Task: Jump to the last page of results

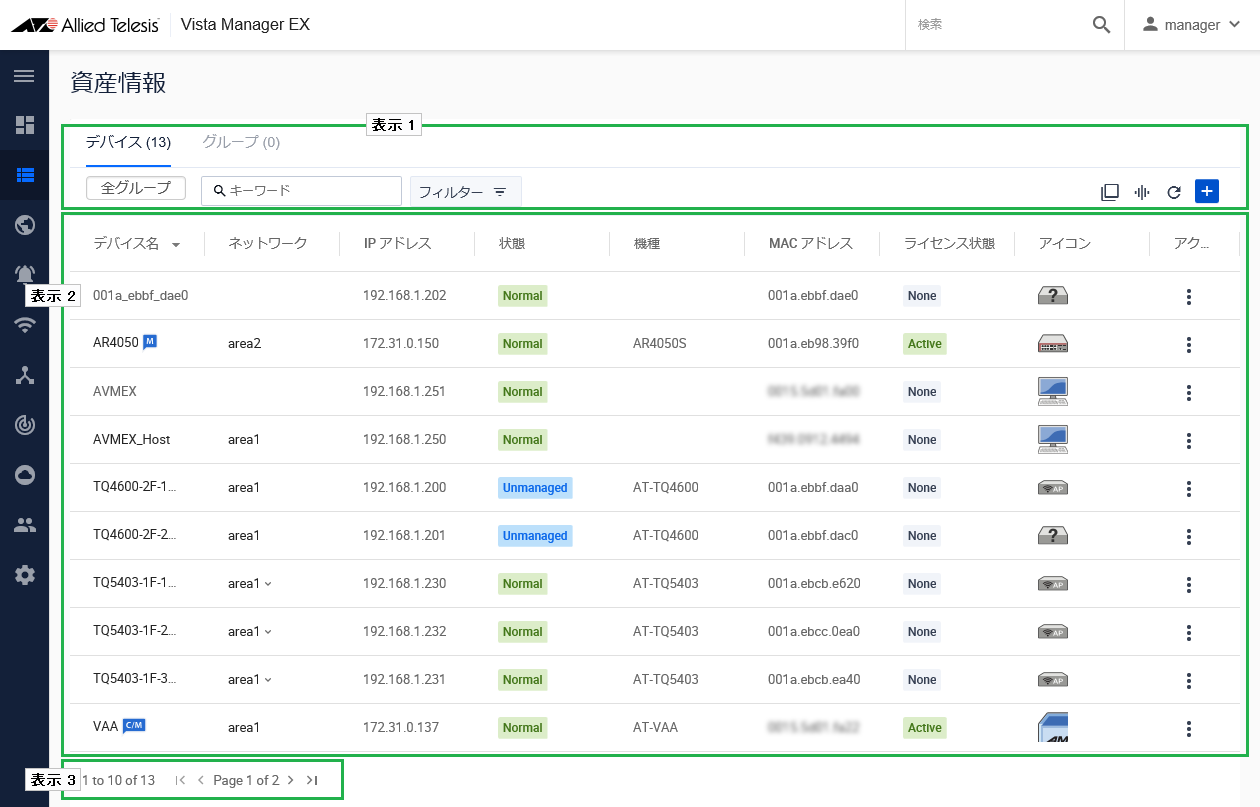Action: [x=312, y=780]
